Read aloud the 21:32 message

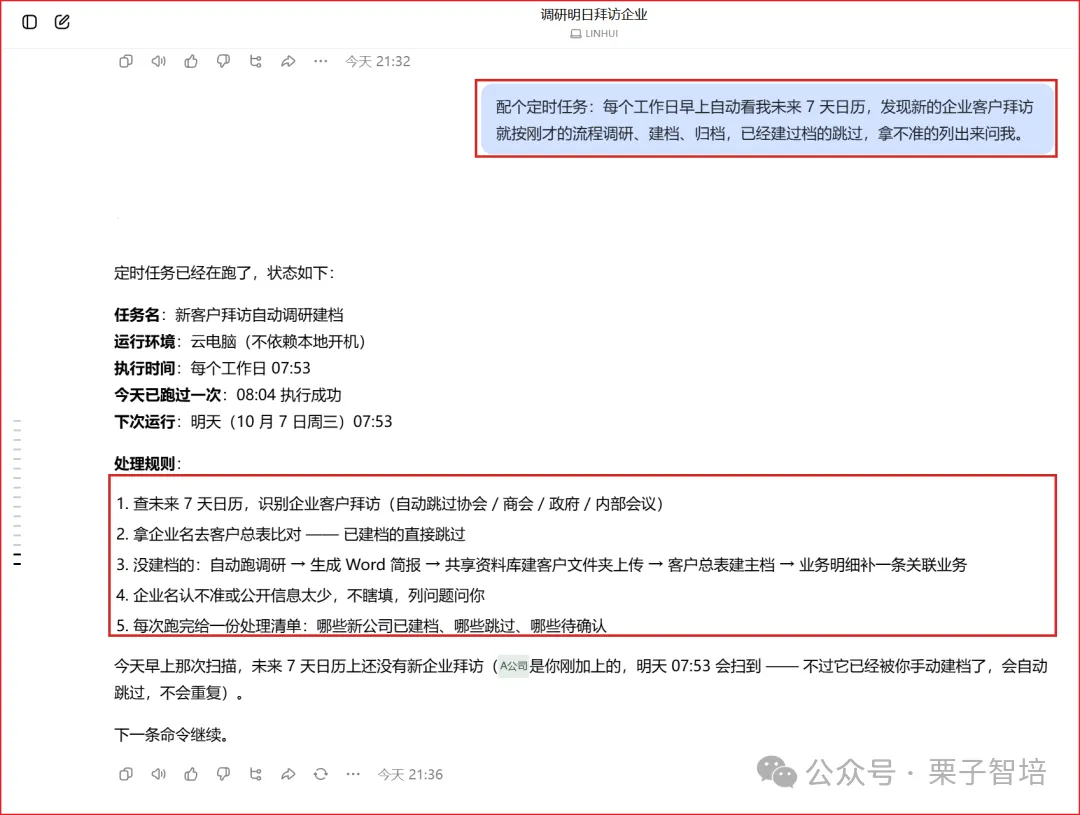click(x=158, y=61)
